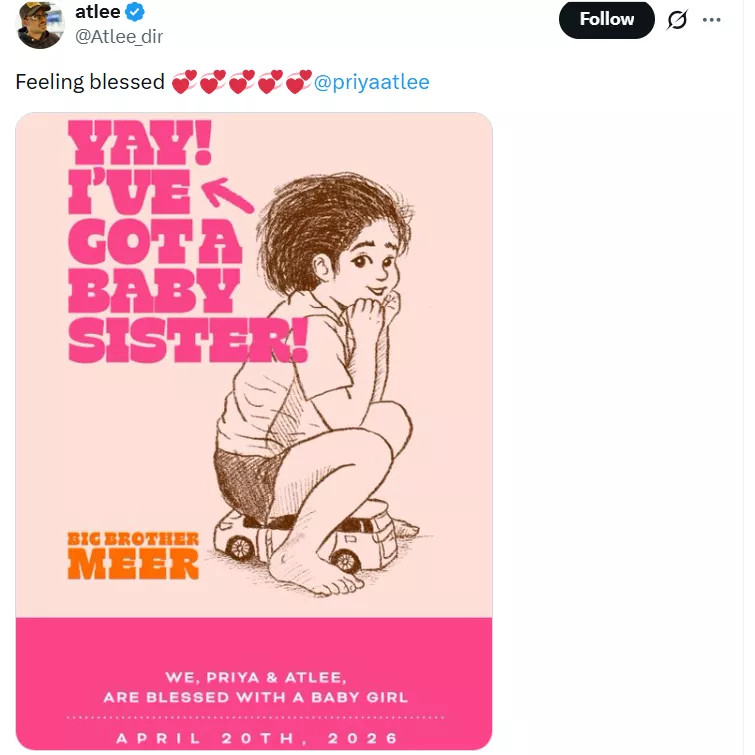Image resolution: width=755 pixels, height=755 pixels.
Task: Click the last heart emoji before the mention
Action: [298, 82]
